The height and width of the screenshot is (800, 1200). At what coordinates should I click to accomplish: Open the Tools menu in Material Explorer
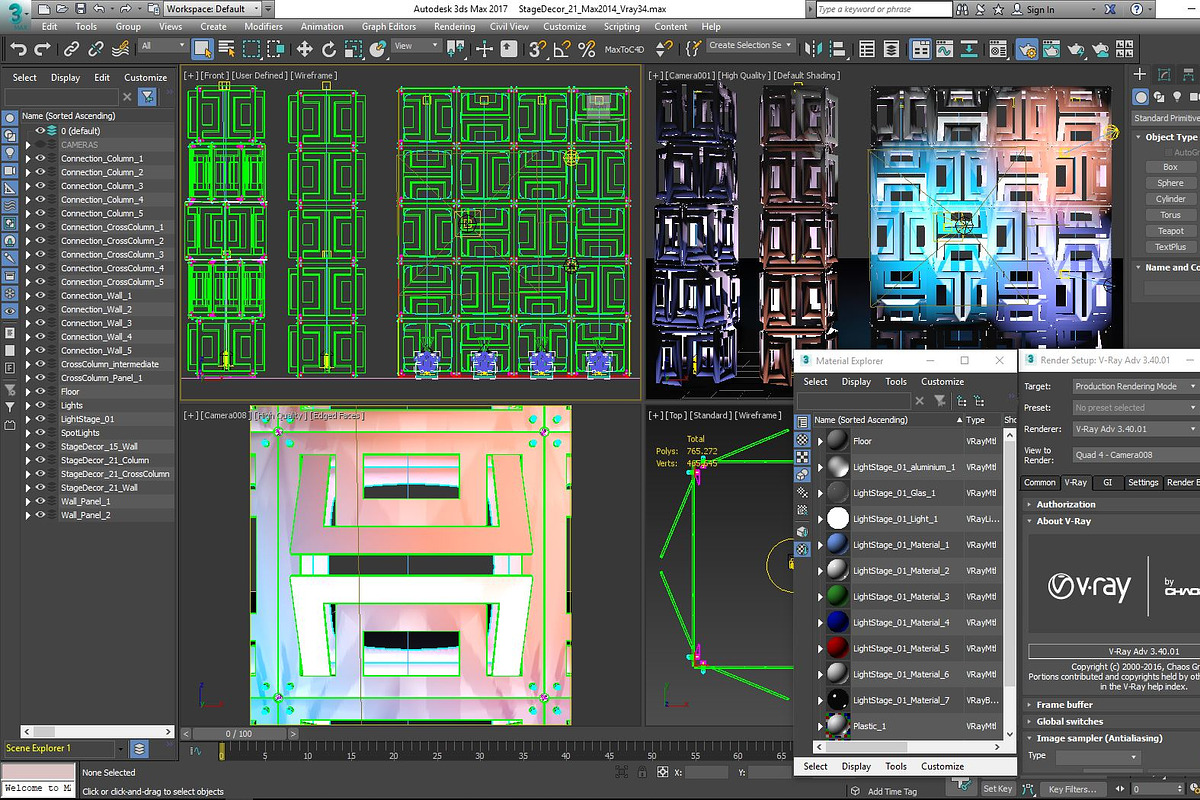click(896, 382)
